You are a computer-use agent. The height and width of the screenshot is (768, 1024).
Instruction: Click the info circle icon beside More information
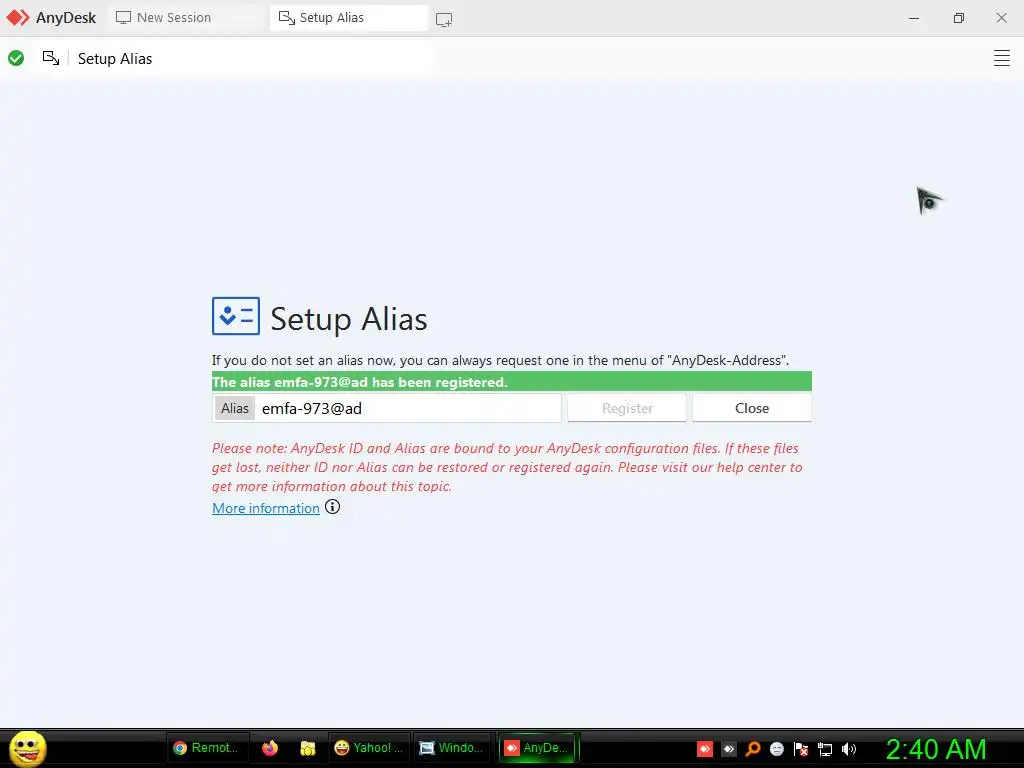coord(332,507)
